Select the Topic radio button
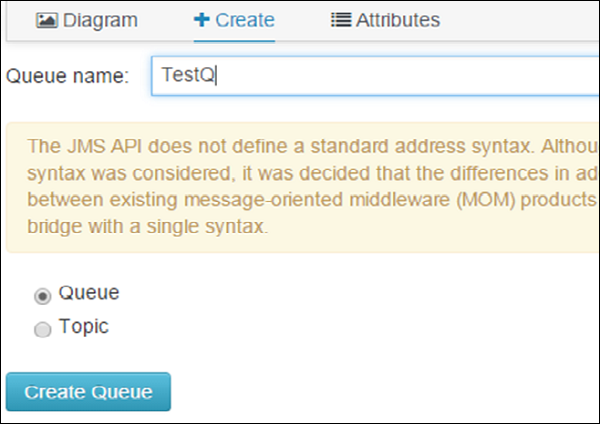The height and width of the screenshot is (424, 600). coord(43,329)
